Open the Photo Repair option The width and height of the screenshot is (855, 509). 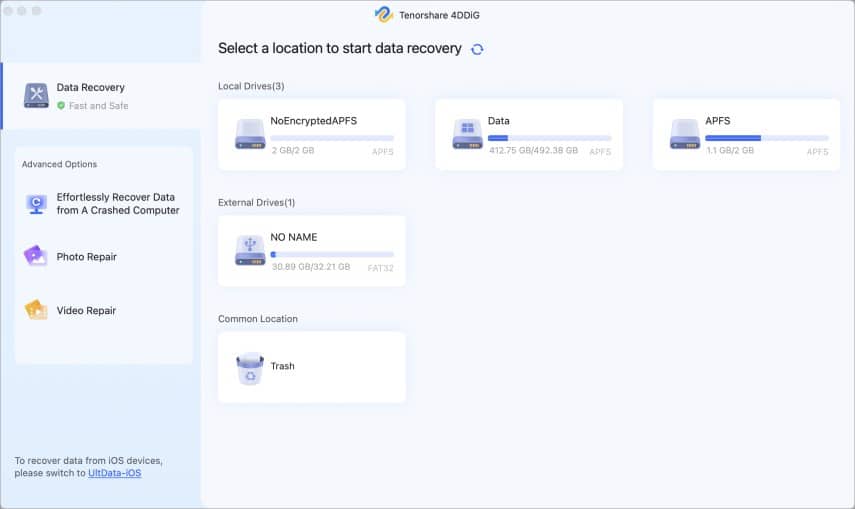(x=104, y=256)
